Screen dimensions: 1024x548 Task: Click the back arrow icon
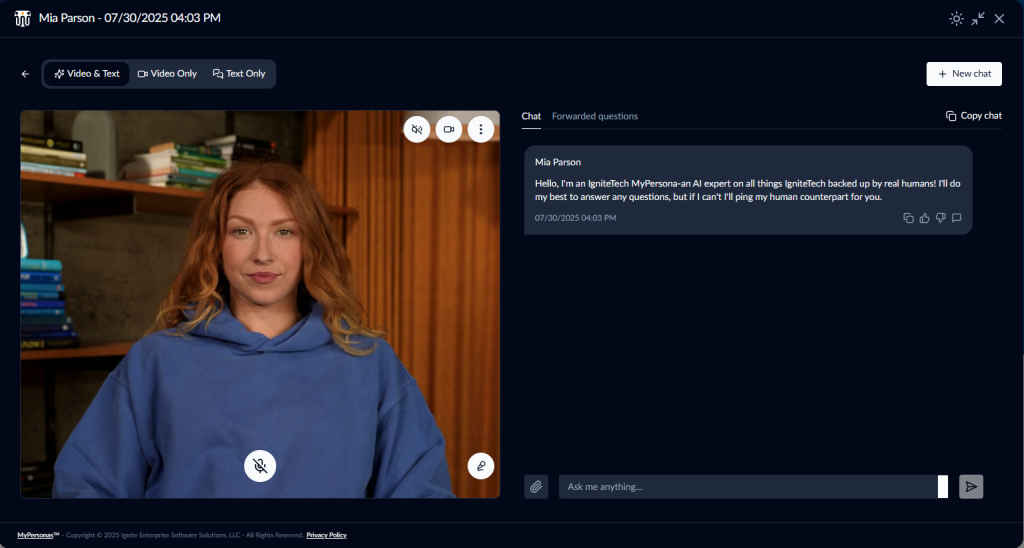coord(25,74)
